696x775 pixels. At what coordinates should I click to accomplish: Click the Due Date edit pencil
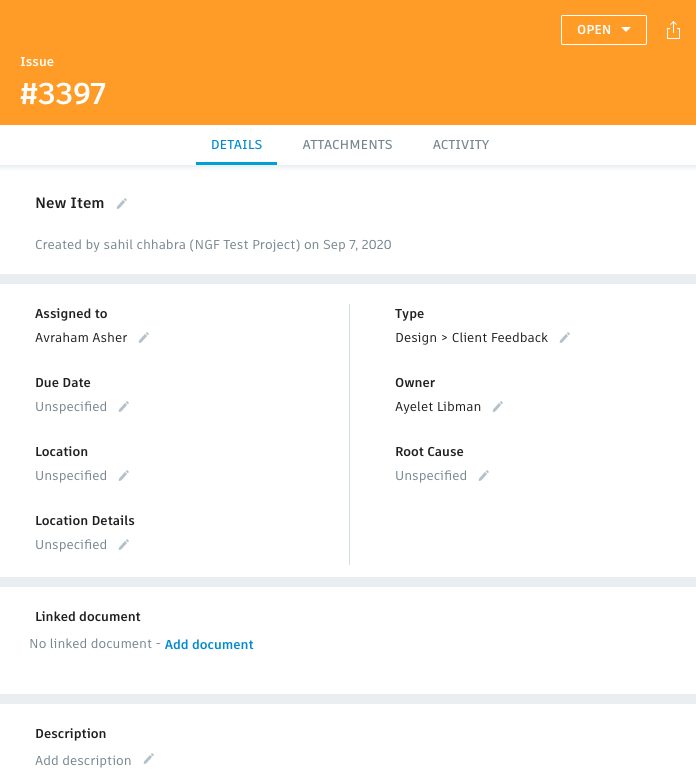click(124, 407)
